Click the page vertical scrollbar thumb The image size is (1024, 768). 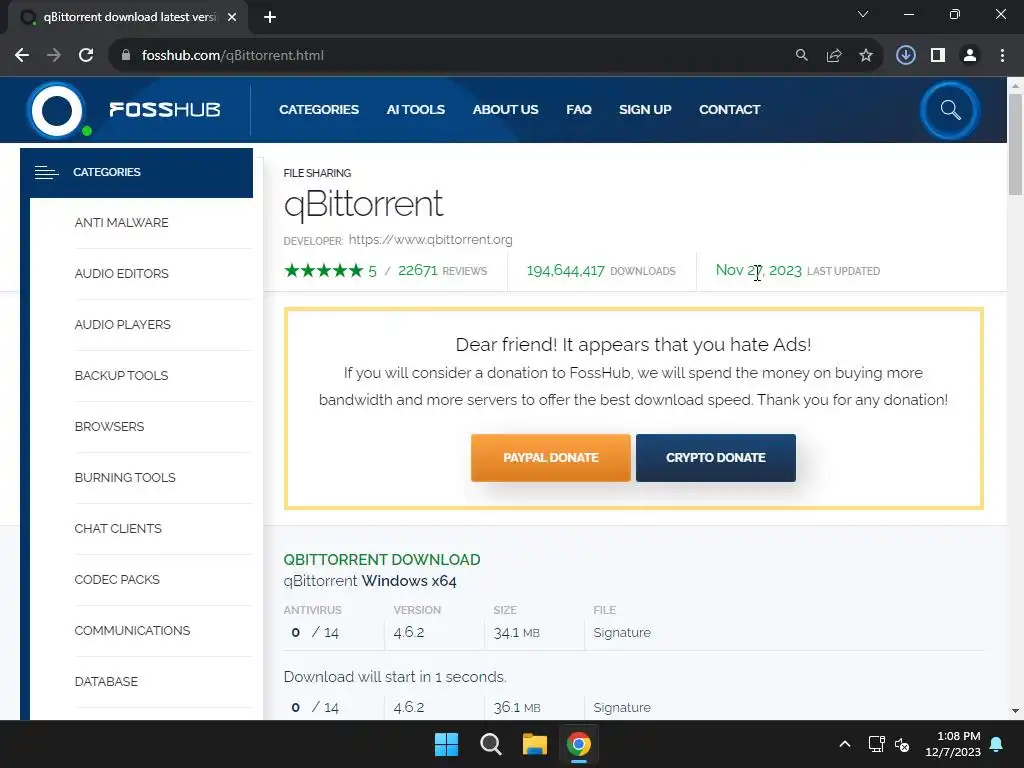[1015, 144]
